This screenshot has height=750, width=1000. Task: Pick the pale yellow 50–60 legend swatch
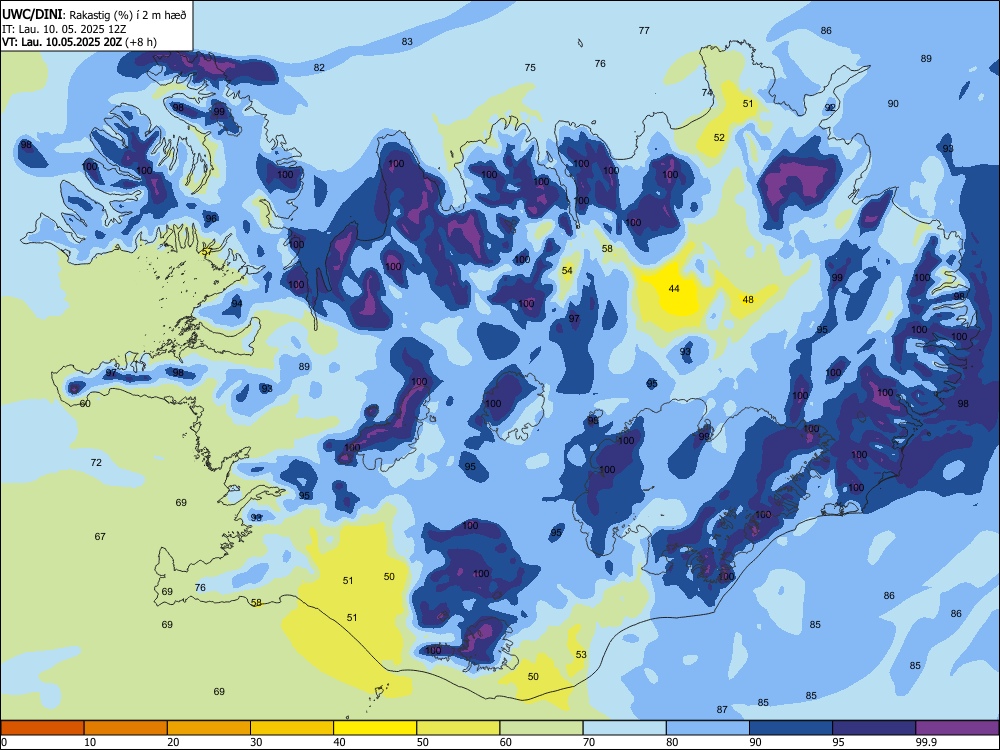pos(458,728)
